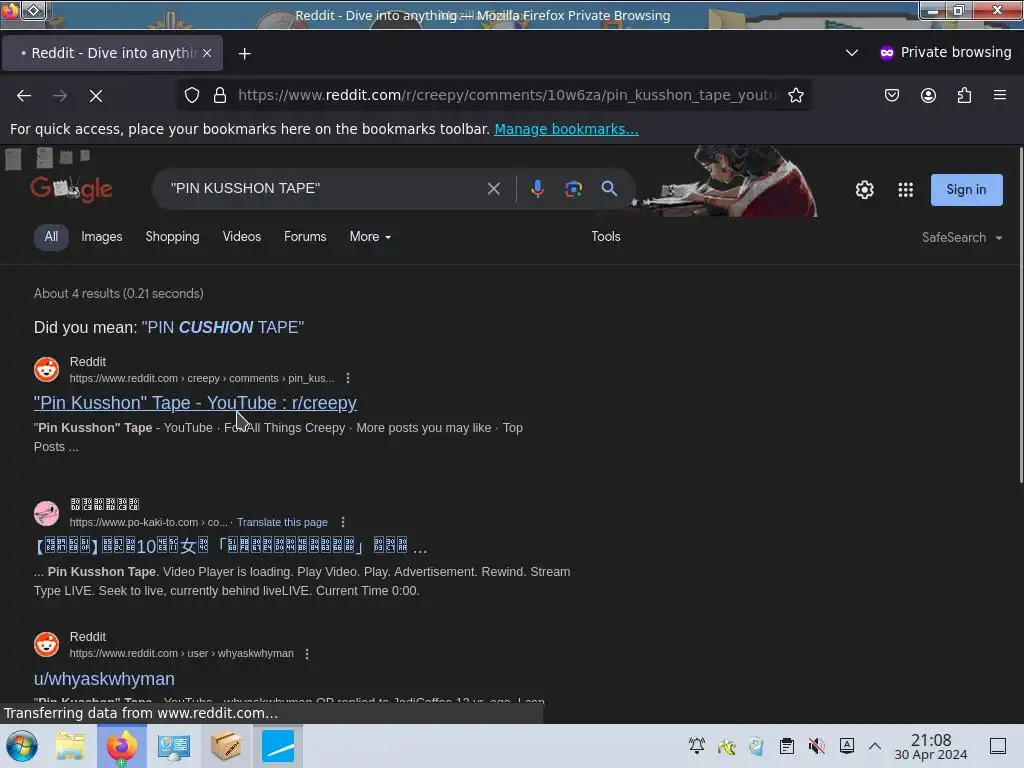This screenshot has width=1024, height=768.
Task: Click in the Google search input field
Action: pos(323,189)
